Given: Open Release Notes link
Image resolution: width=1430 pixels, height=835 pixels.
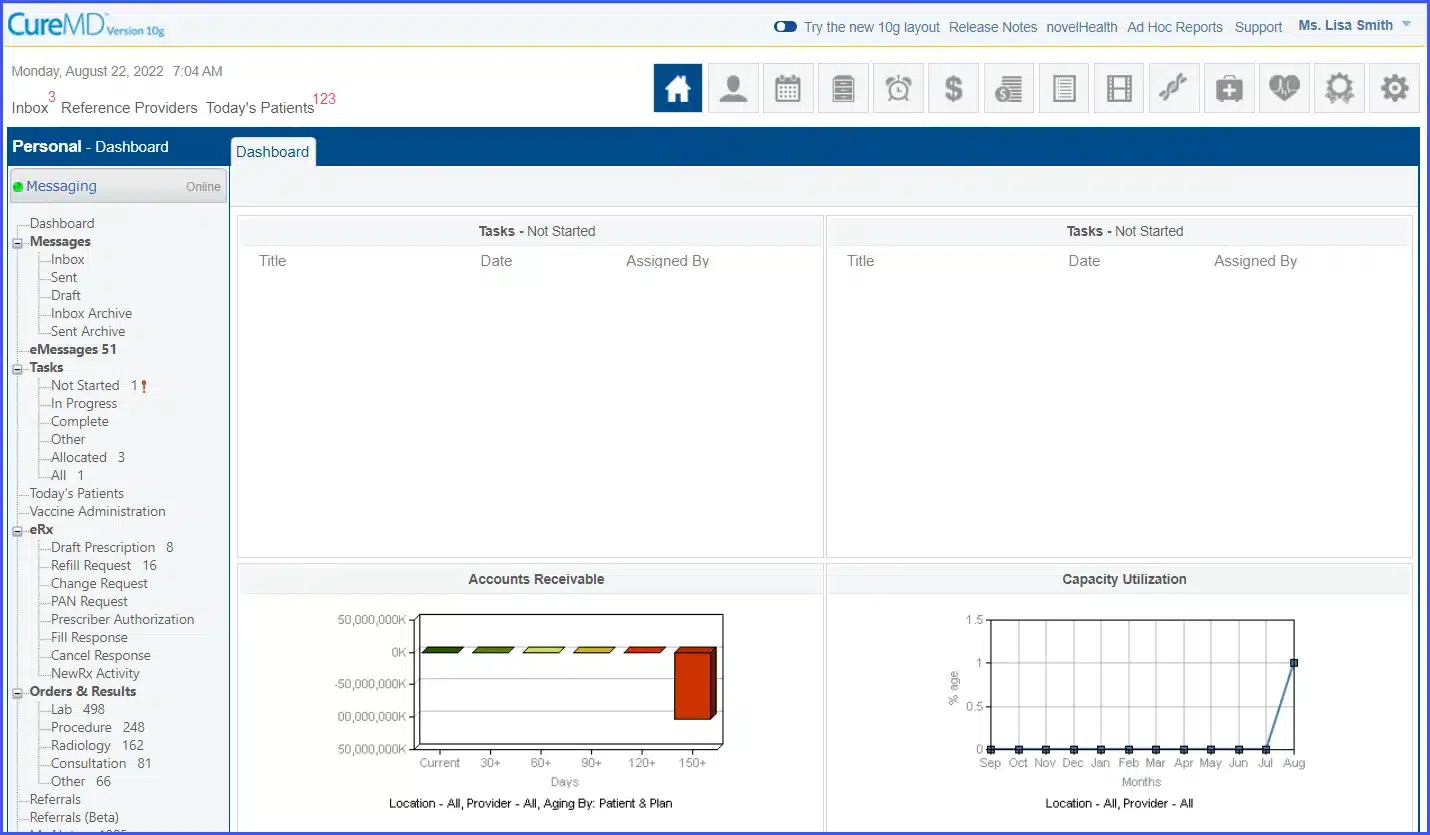Looking at the screenshot, I should [x=993, y=27].
